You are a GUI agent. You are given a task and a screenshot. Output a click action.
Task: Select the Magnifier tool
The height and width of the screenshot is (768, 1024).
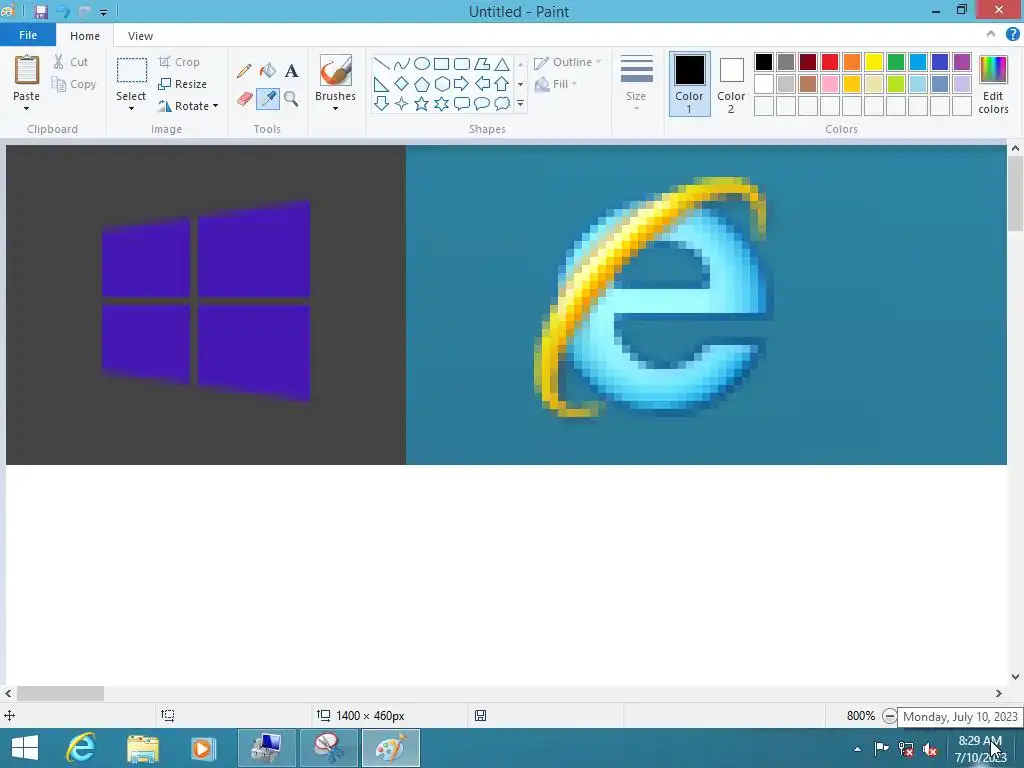(291, 99)
